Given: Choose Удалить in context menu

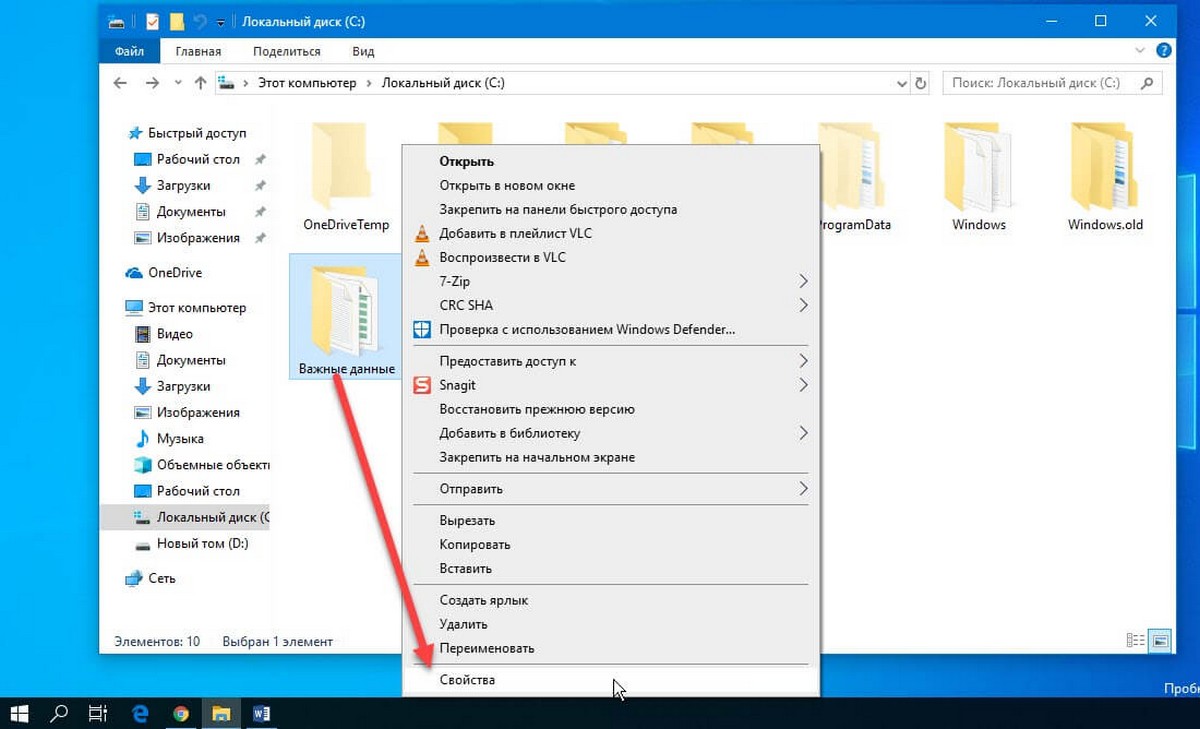Looking at the screenshot, I should point(610,624).
